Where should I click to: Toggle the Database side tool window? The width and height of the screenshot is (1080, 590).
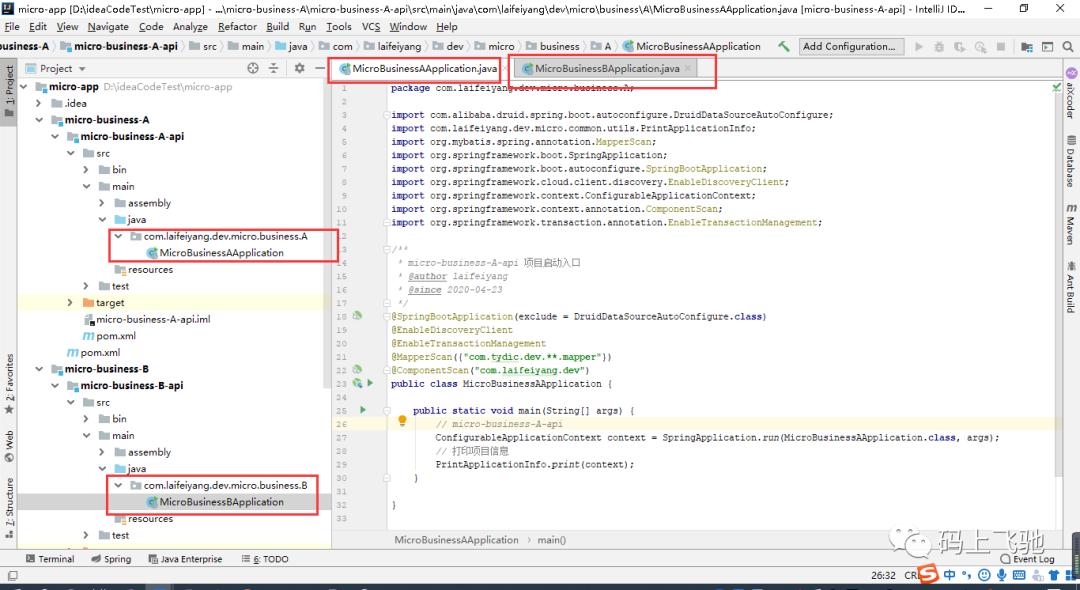pyautogui.click(x=1071, y=162)
